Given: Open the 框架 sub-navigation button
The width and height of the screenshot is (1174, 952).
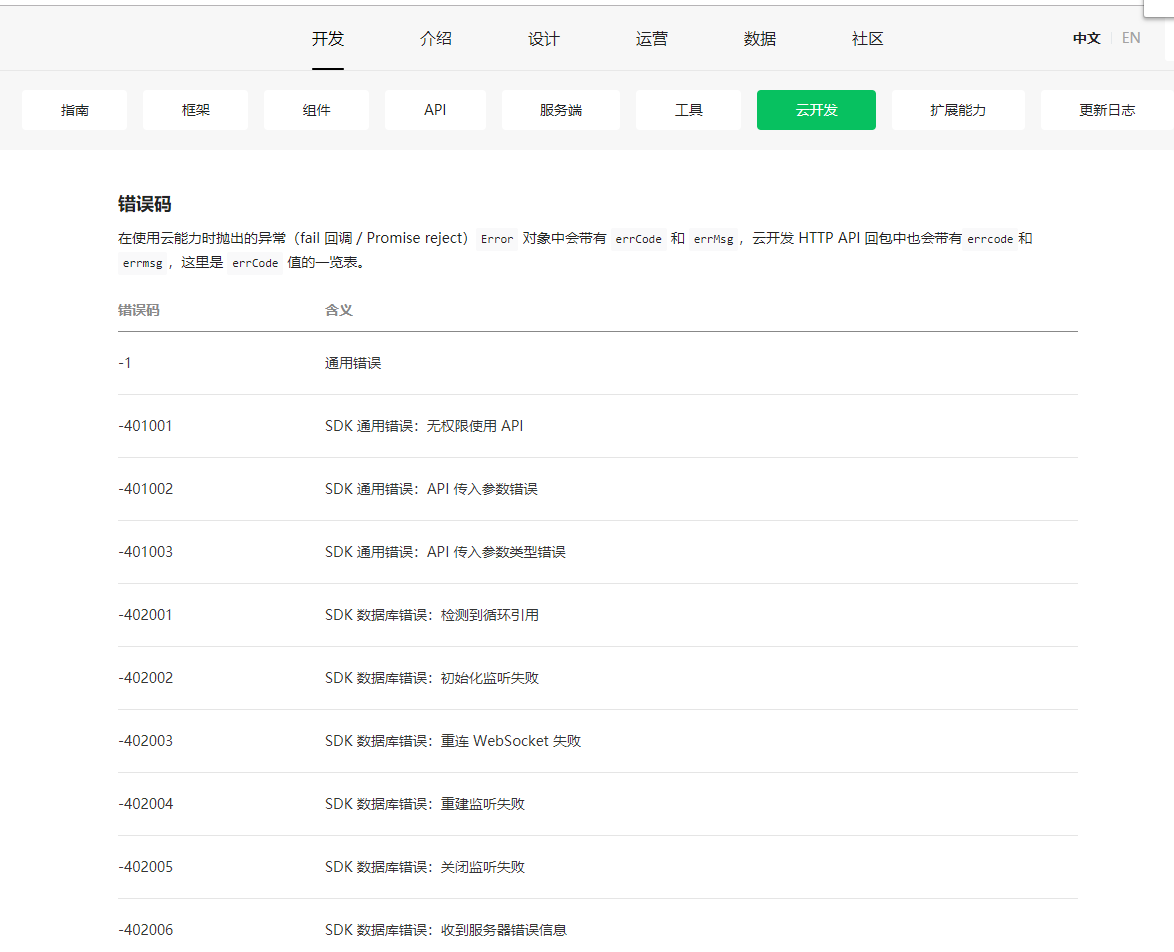Looking at the screenshot, I should (195, 110).
